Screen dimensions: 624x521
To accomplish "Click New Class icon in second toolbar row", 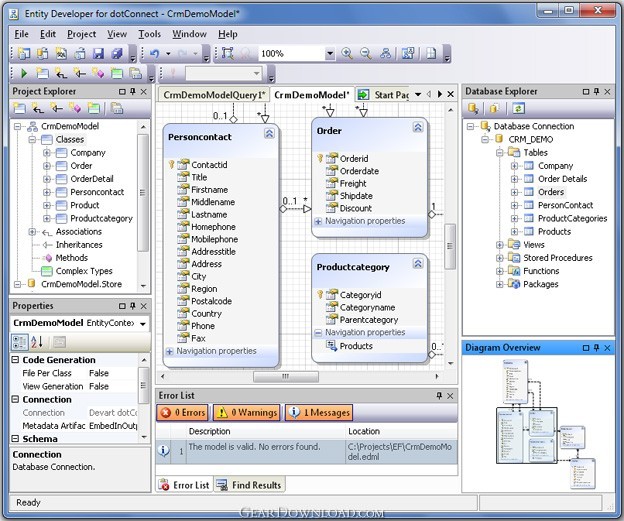I will pyautogui.click(x=42, y=74).
